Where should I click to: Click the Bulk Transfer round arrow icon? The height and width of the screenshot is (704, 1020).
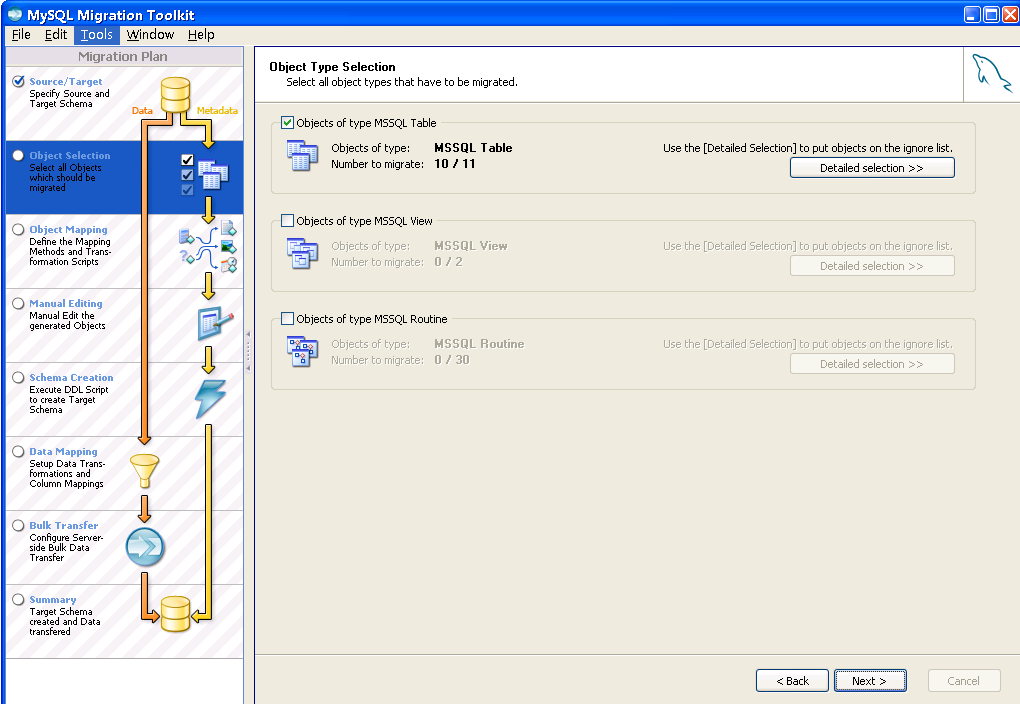click(144, 547)
